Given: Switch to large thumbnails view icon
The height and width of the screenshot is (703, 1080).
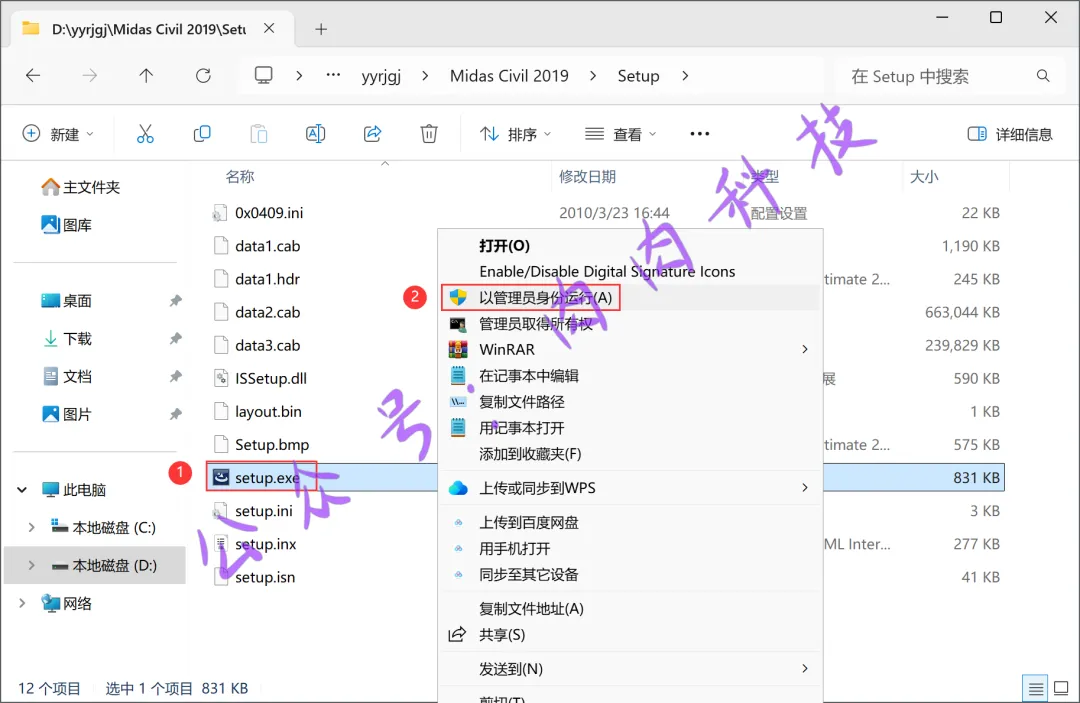Looking at the screenshot, I should coord(1061,688).
